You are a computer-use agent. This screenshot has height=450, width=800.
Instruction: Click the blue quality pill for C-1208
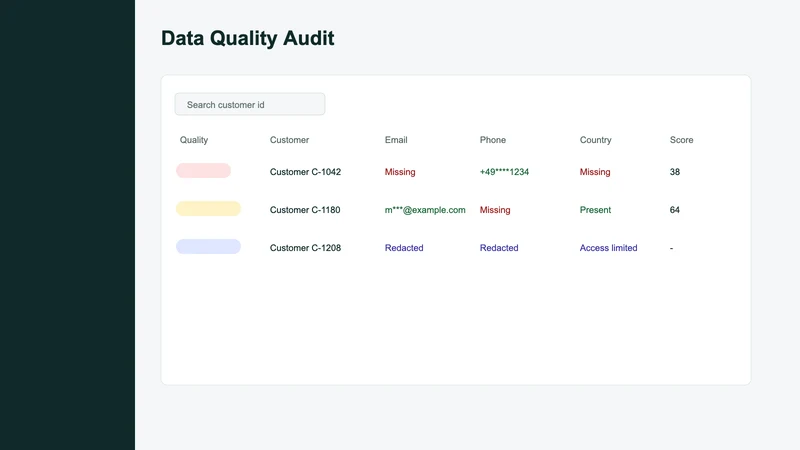(x=208, y=246)
